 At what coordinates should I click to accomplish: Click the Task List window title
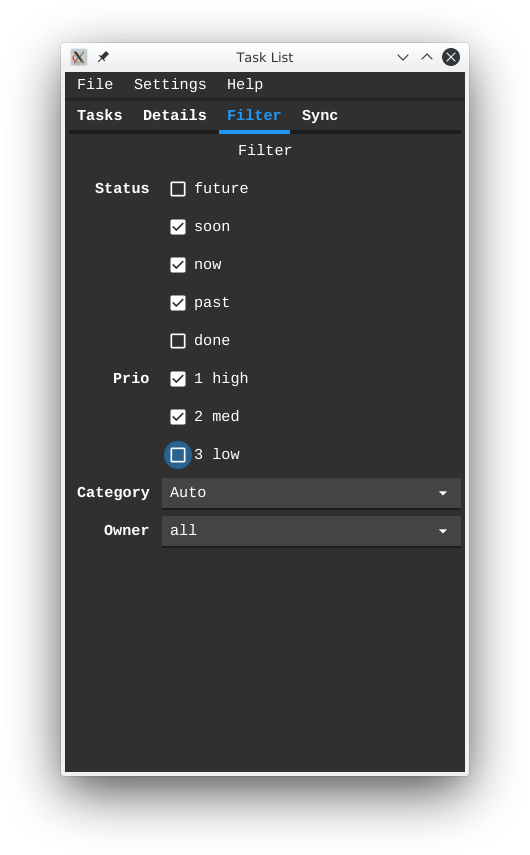pyautogui.click(x=264, y=57)
